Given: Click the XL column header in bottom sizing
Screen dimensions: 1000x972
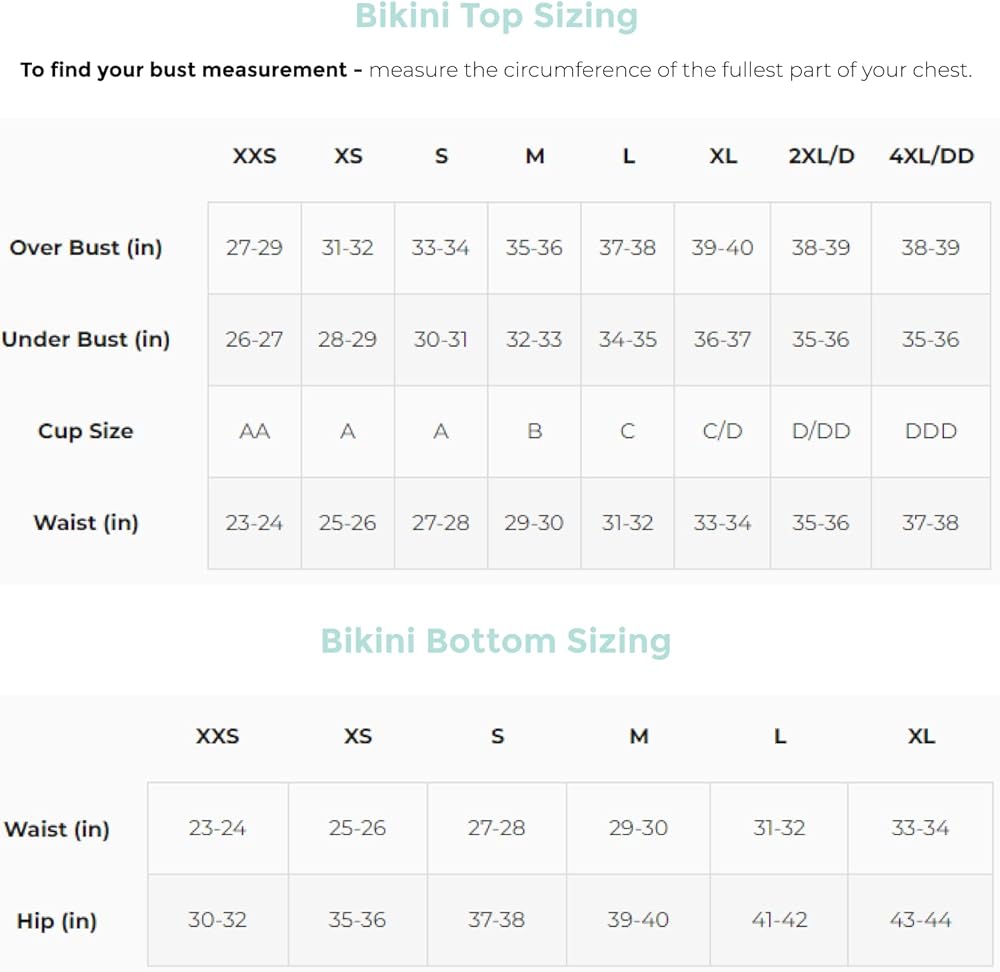Looking at the screenshot, I should pyautogui.click(x=921, y=737).
